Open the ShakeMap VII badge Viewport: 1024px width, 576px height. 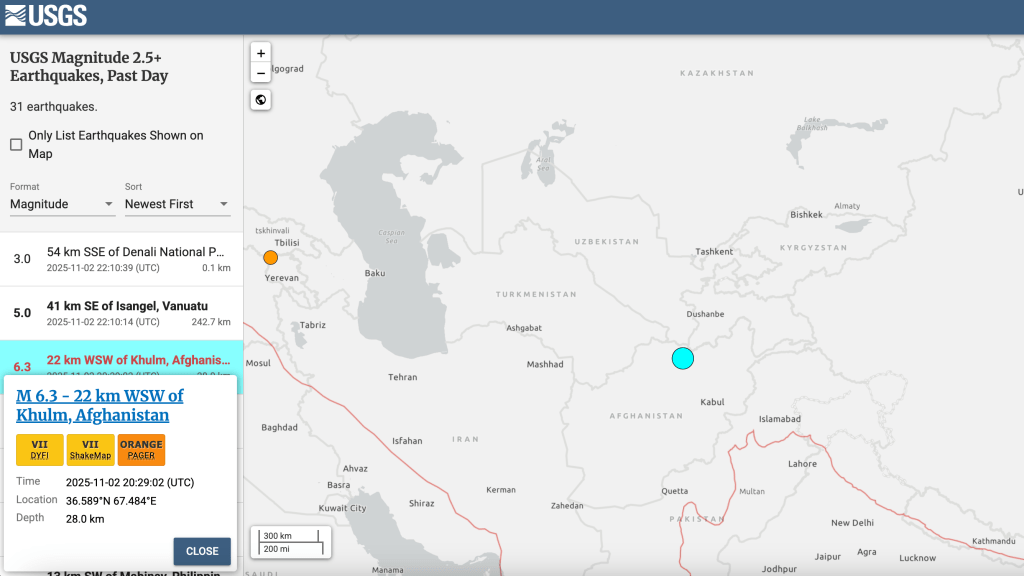click(x=91, y=450)
